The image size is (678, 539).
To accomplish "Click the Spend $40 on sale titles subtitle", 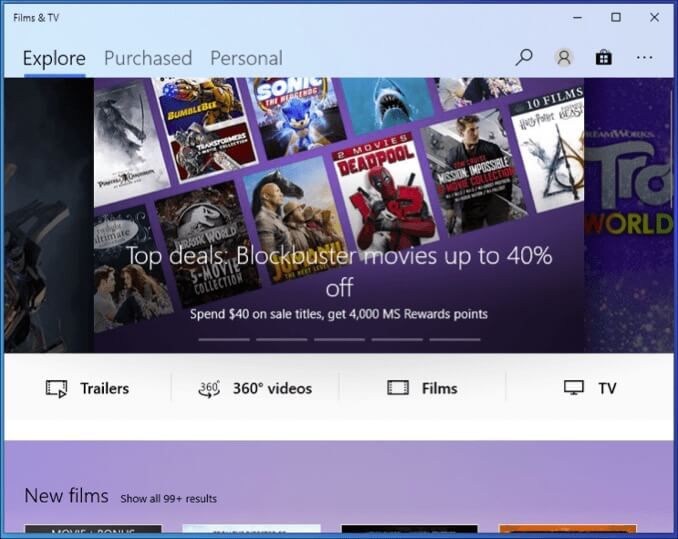I will pos(339,314).
